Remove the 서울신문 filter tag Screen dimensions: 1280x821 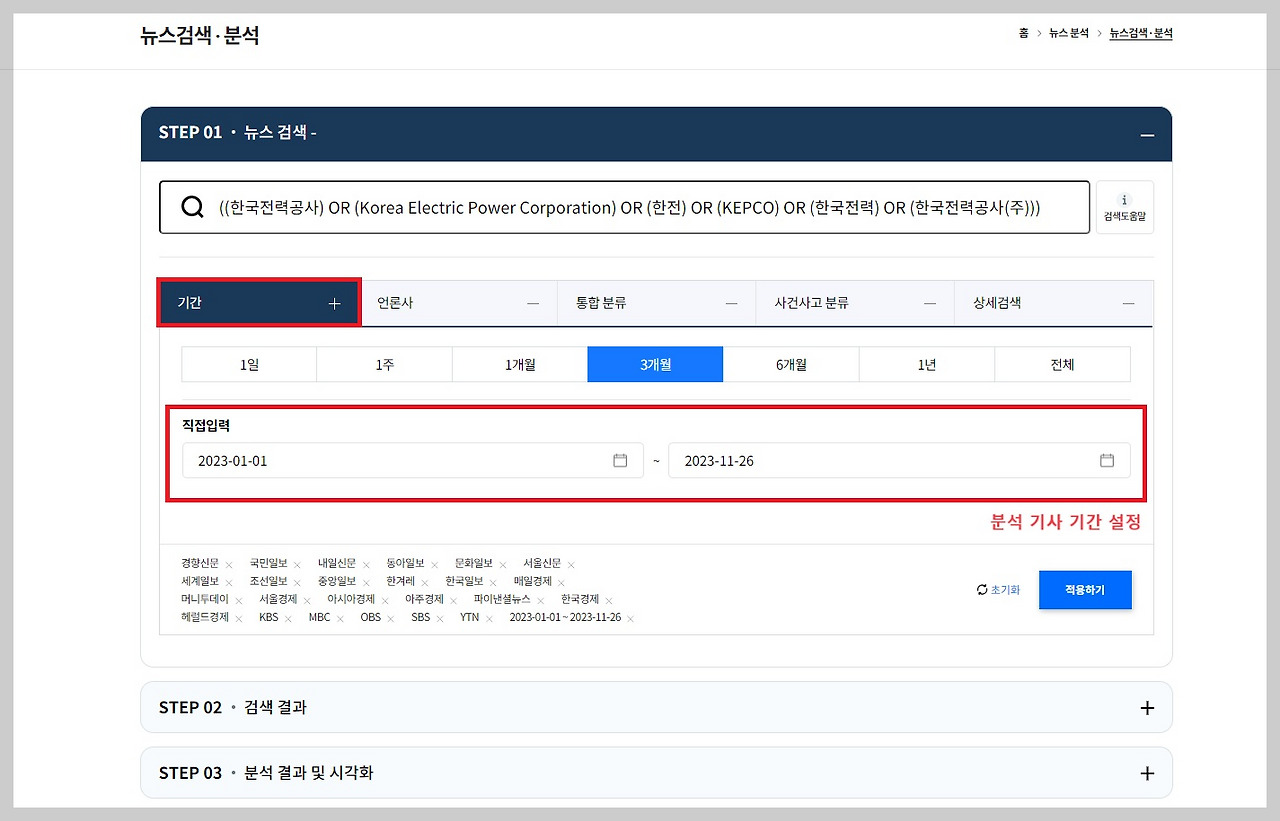pos(571,565)
